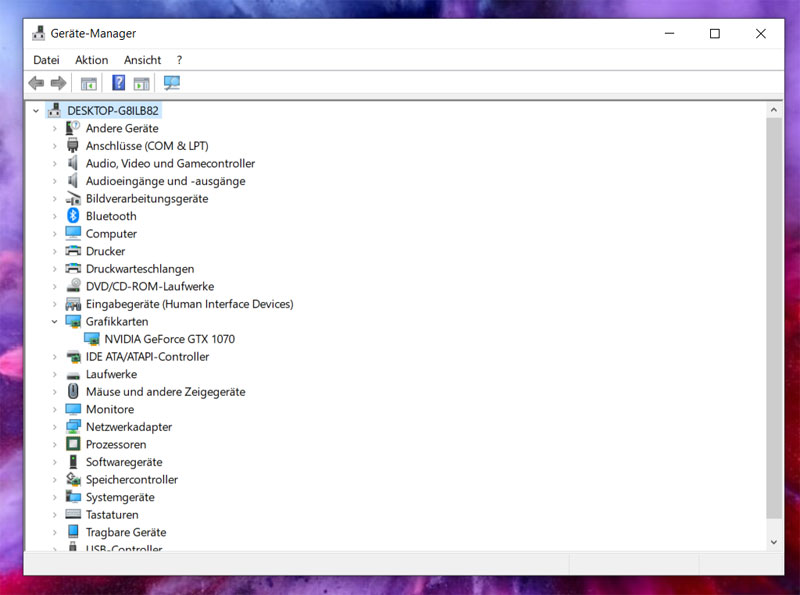
Task: Expand the Laufwerke category
Action: tap(54, 374)
